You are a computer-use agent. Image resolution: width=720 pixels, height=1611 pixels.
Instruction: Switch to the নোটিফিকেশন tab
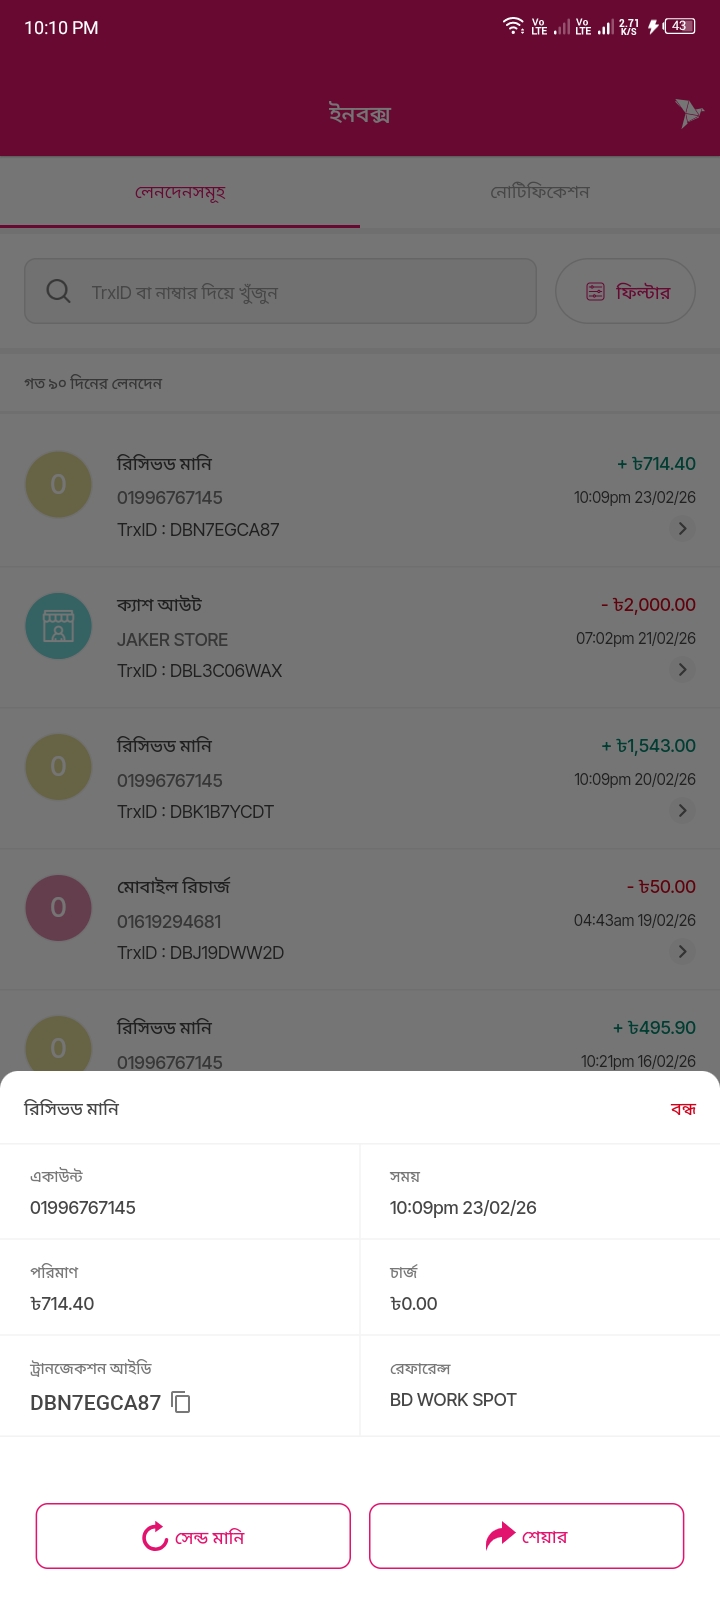coord(539,192)
